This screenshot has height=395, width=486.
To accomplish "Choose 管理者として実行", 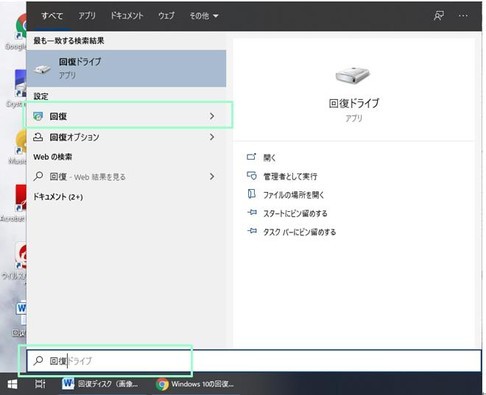I will tap(290, 176).
